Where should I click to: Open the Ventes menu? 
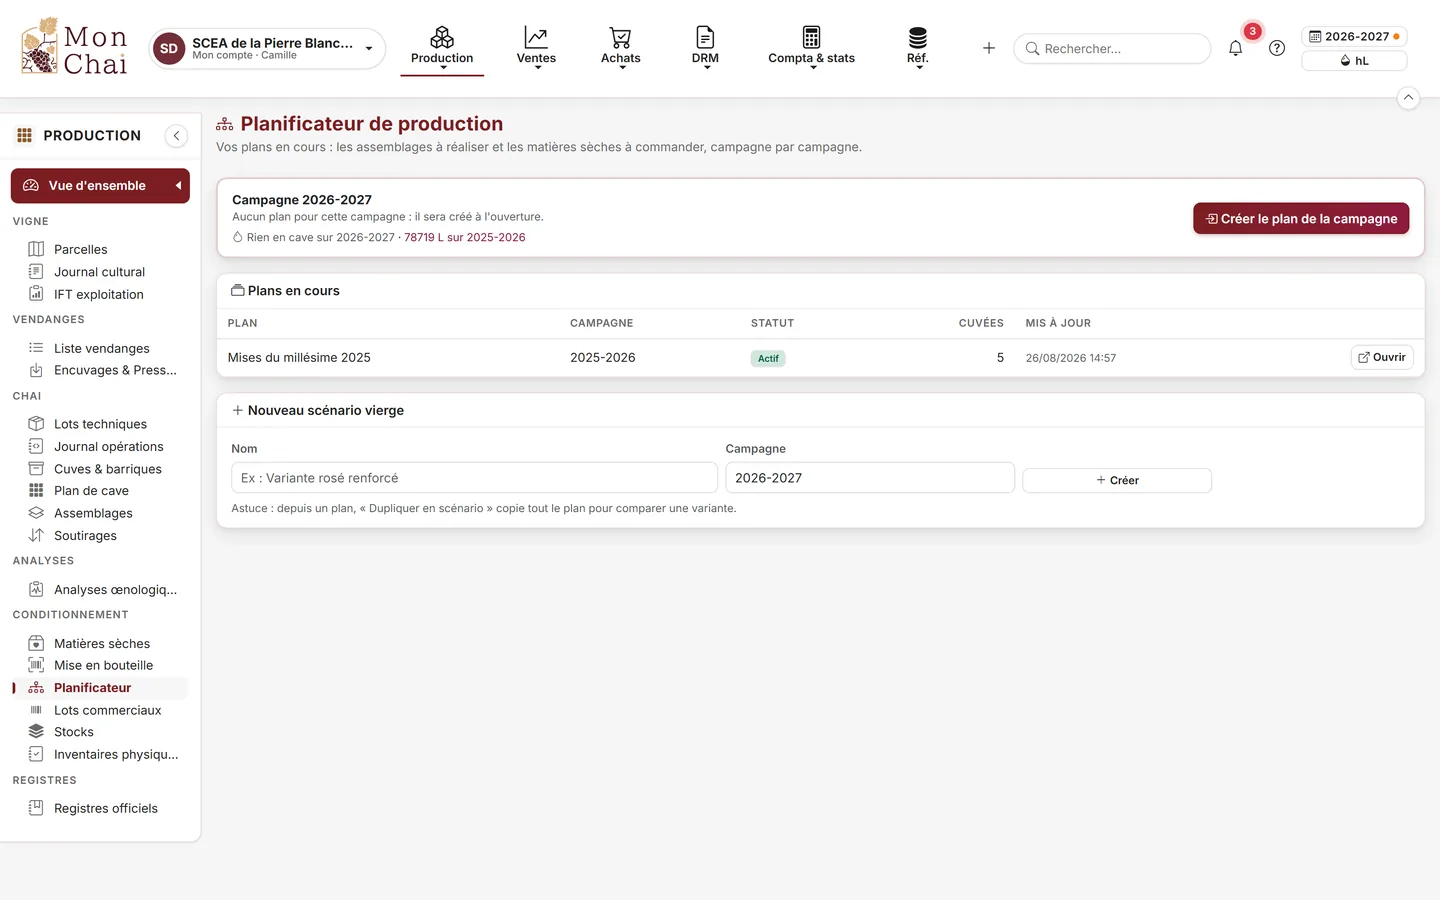[536, 48]
